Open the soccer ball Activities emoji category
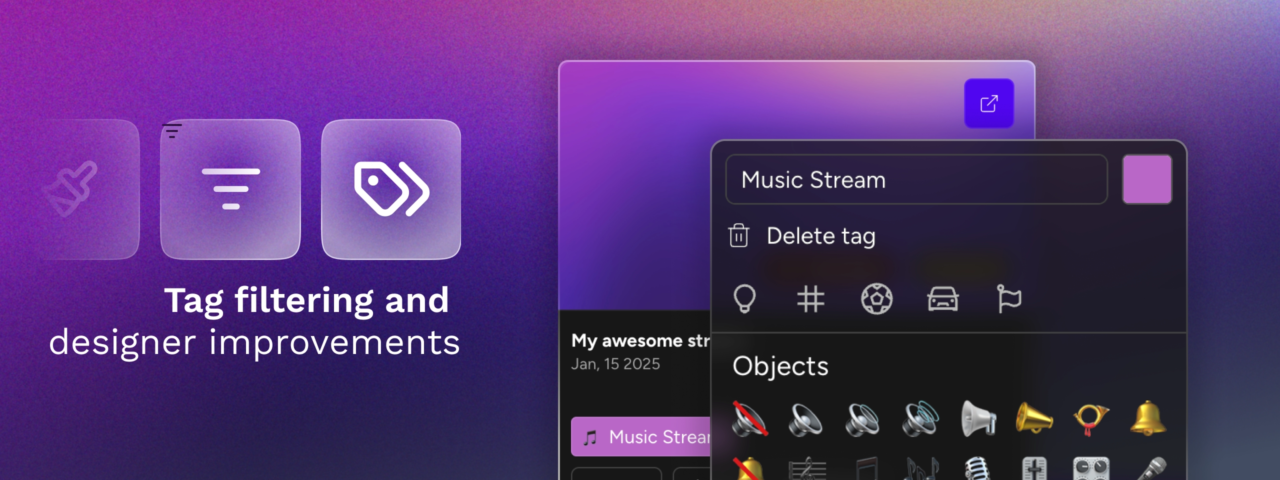 [x=877, y=298]
